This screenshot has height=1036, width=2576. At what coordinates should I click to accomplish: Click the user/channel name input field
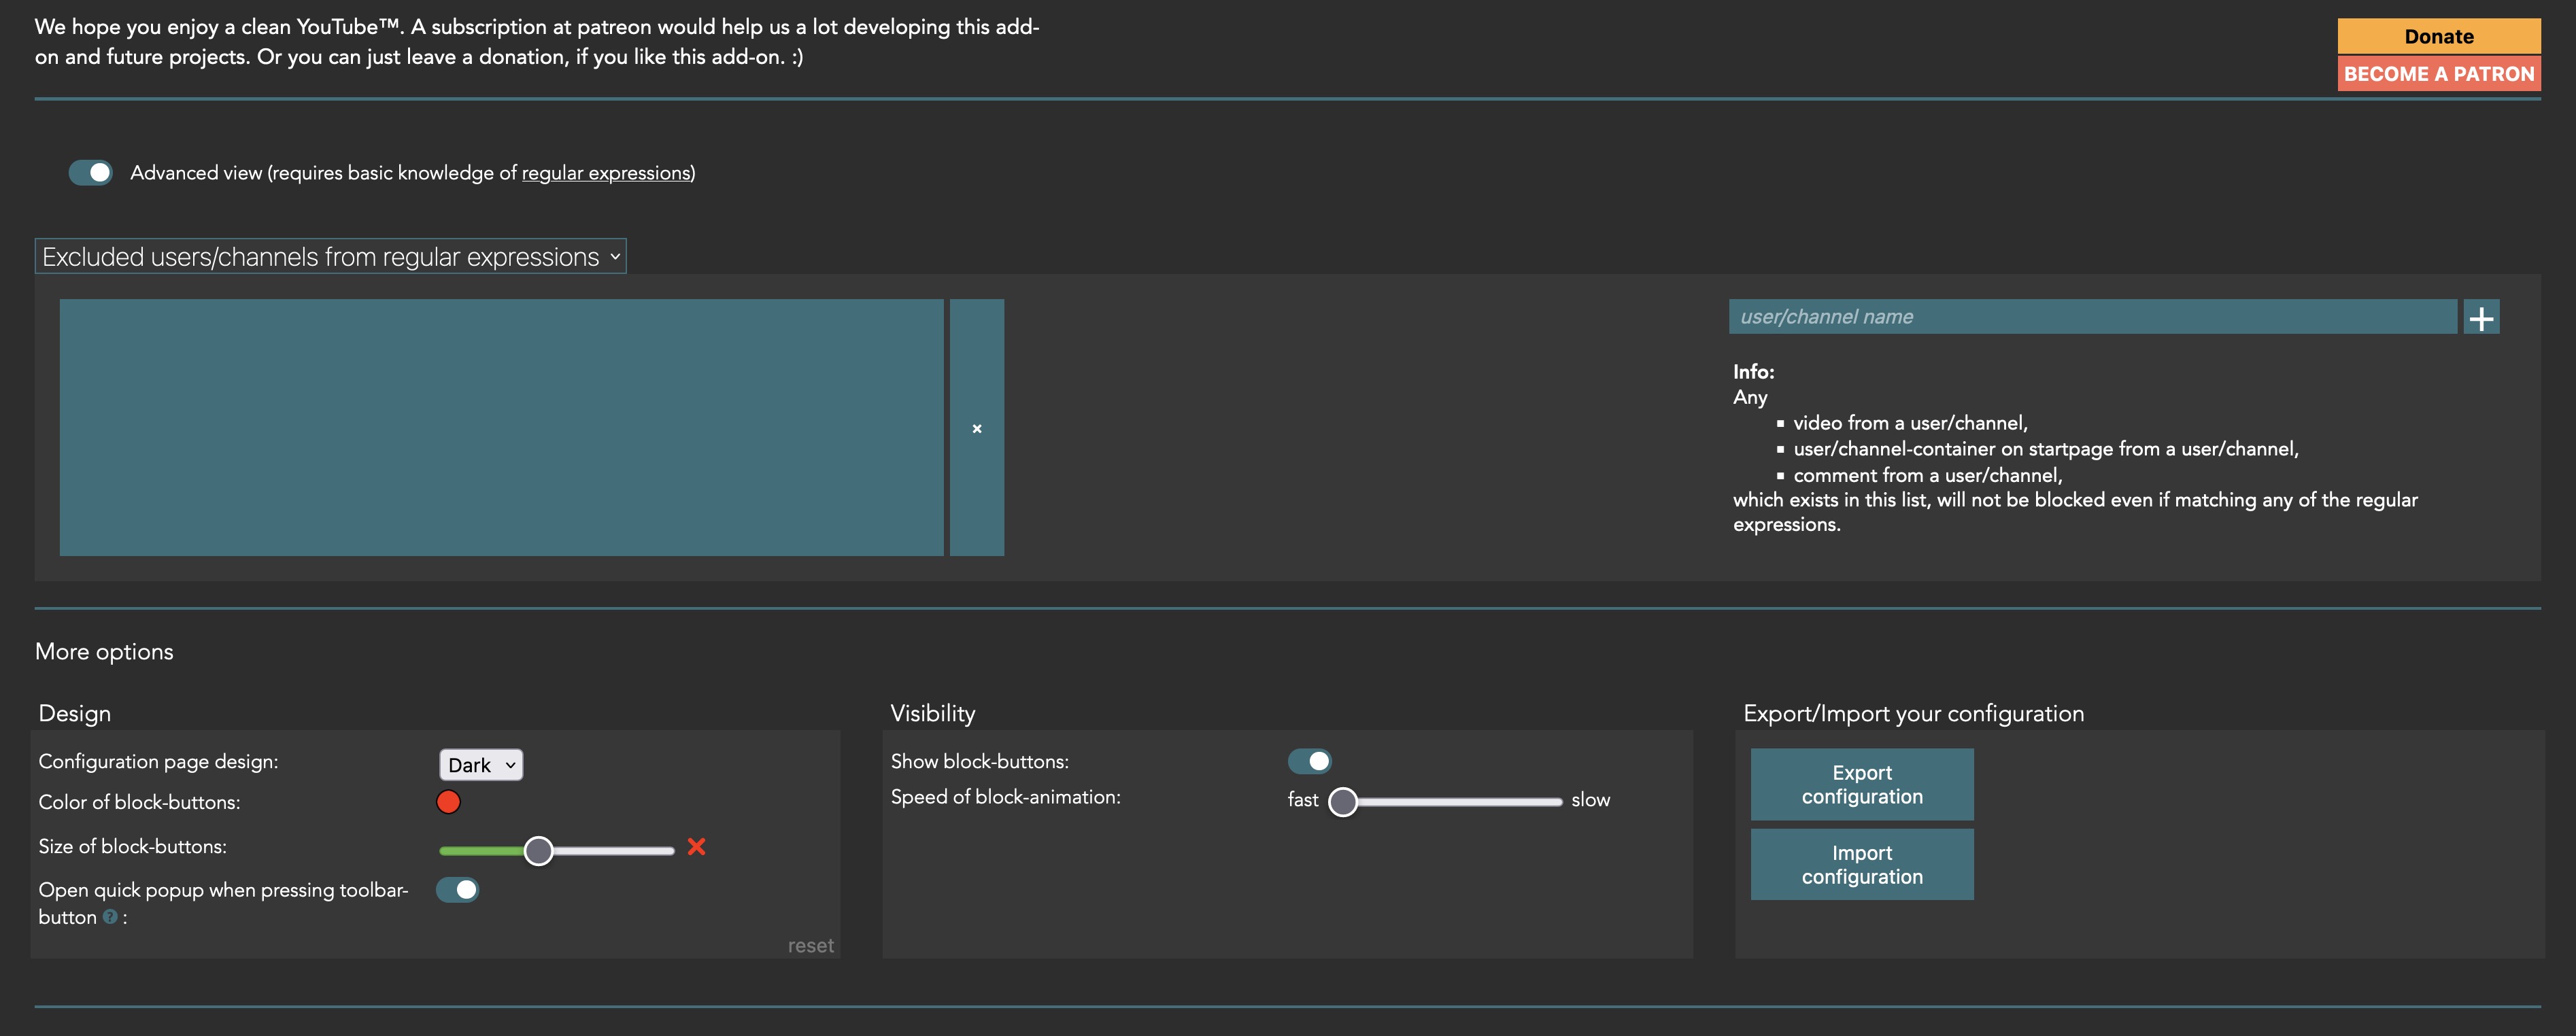coord(2090,316)
